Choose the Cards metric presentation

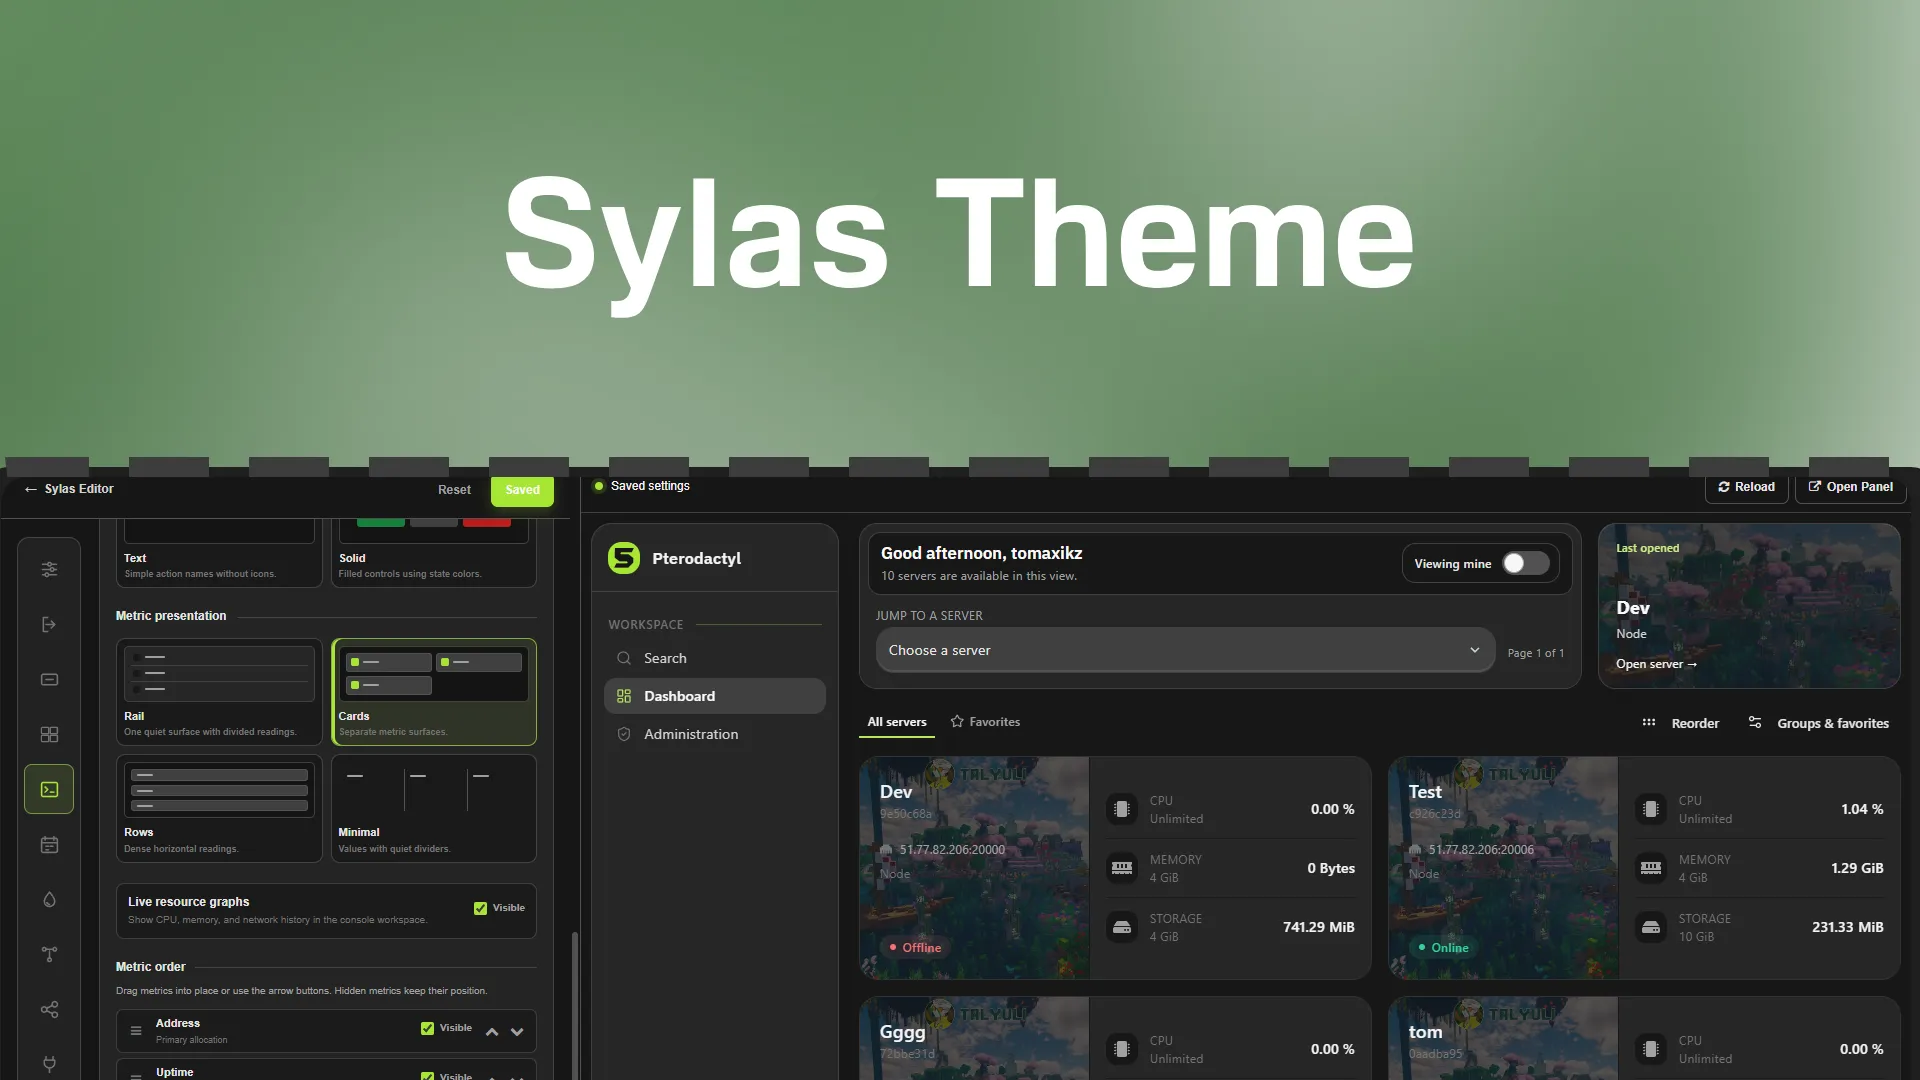click(434, 692)
